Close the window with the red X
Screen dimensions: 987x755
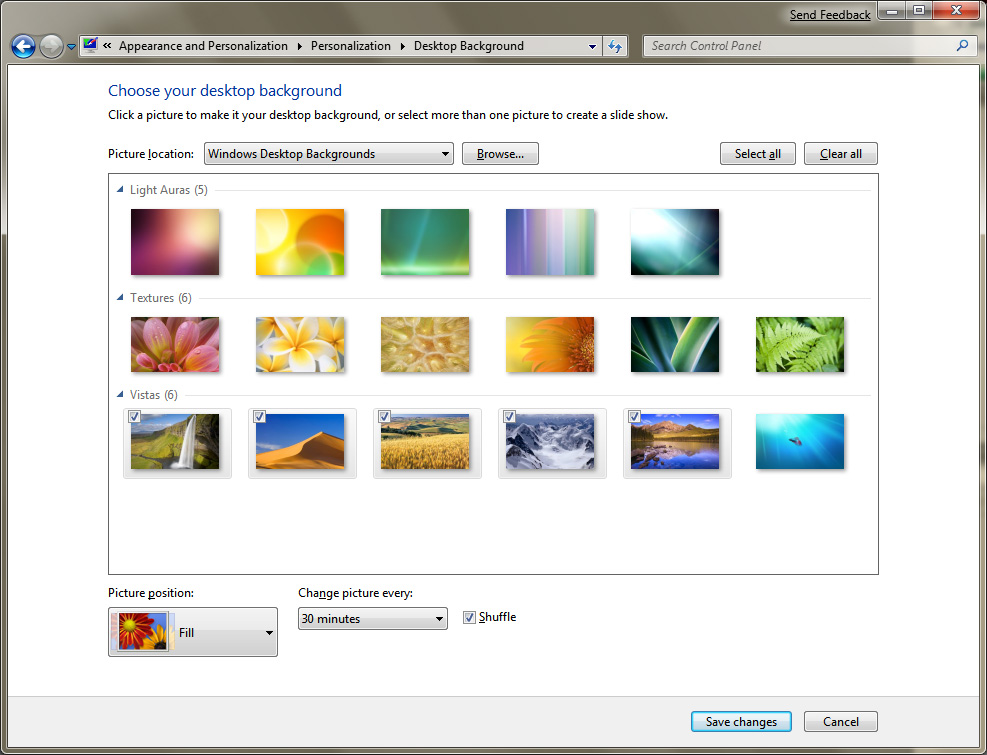point(956,10)
